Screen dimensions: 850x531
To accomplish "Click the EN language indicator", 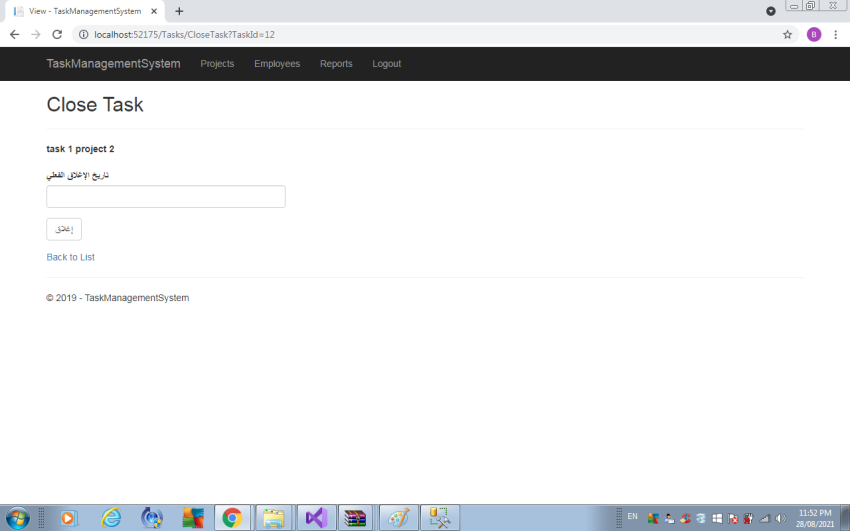I will click(632, 516).
